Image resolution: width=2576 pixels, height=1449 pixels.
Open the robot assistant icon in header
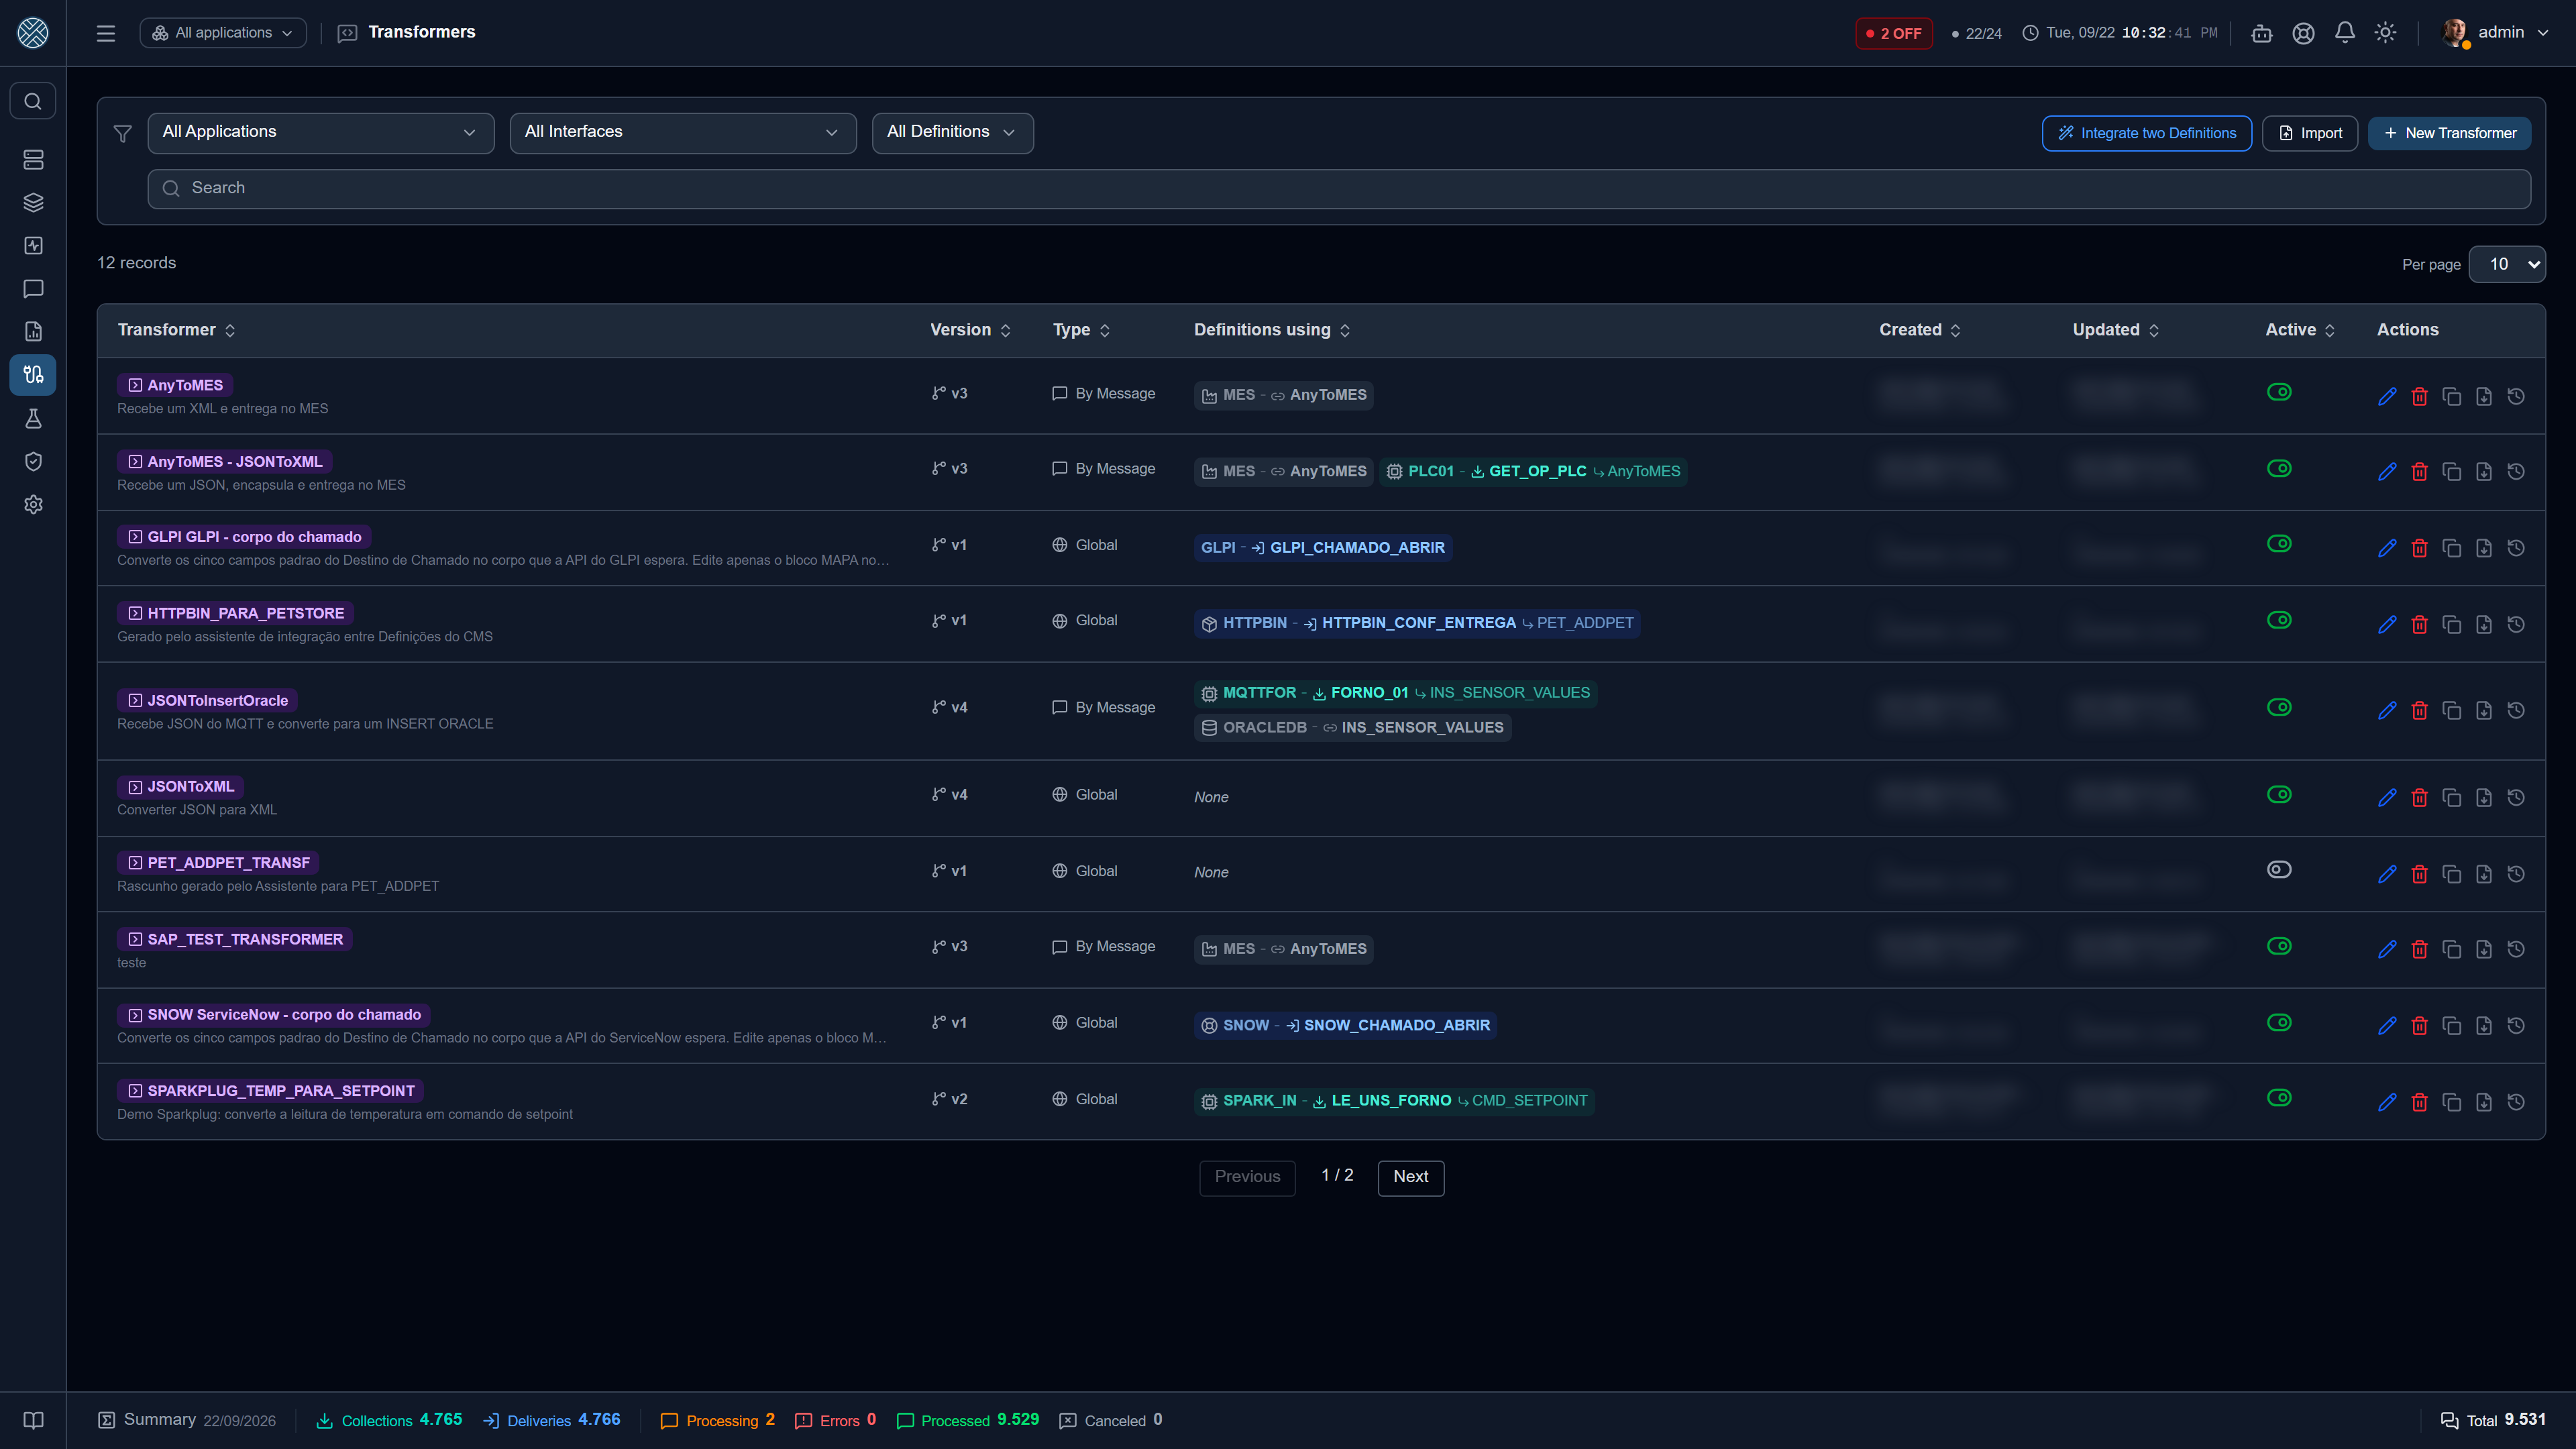coord(2262,33)
